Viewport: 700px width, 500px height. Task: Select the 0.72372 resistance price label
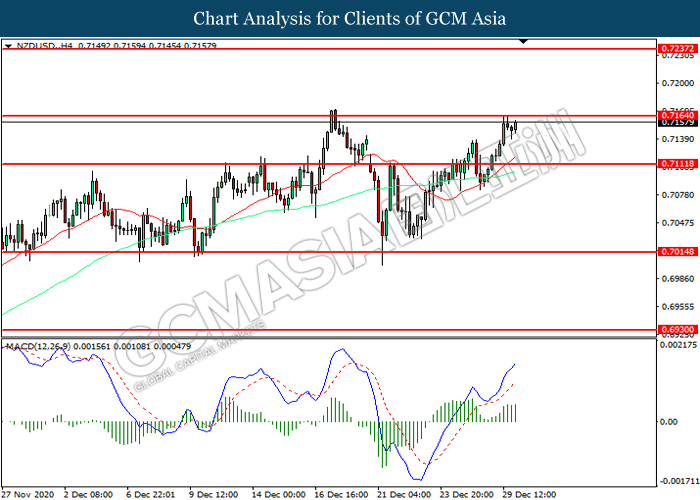point(678,48)
